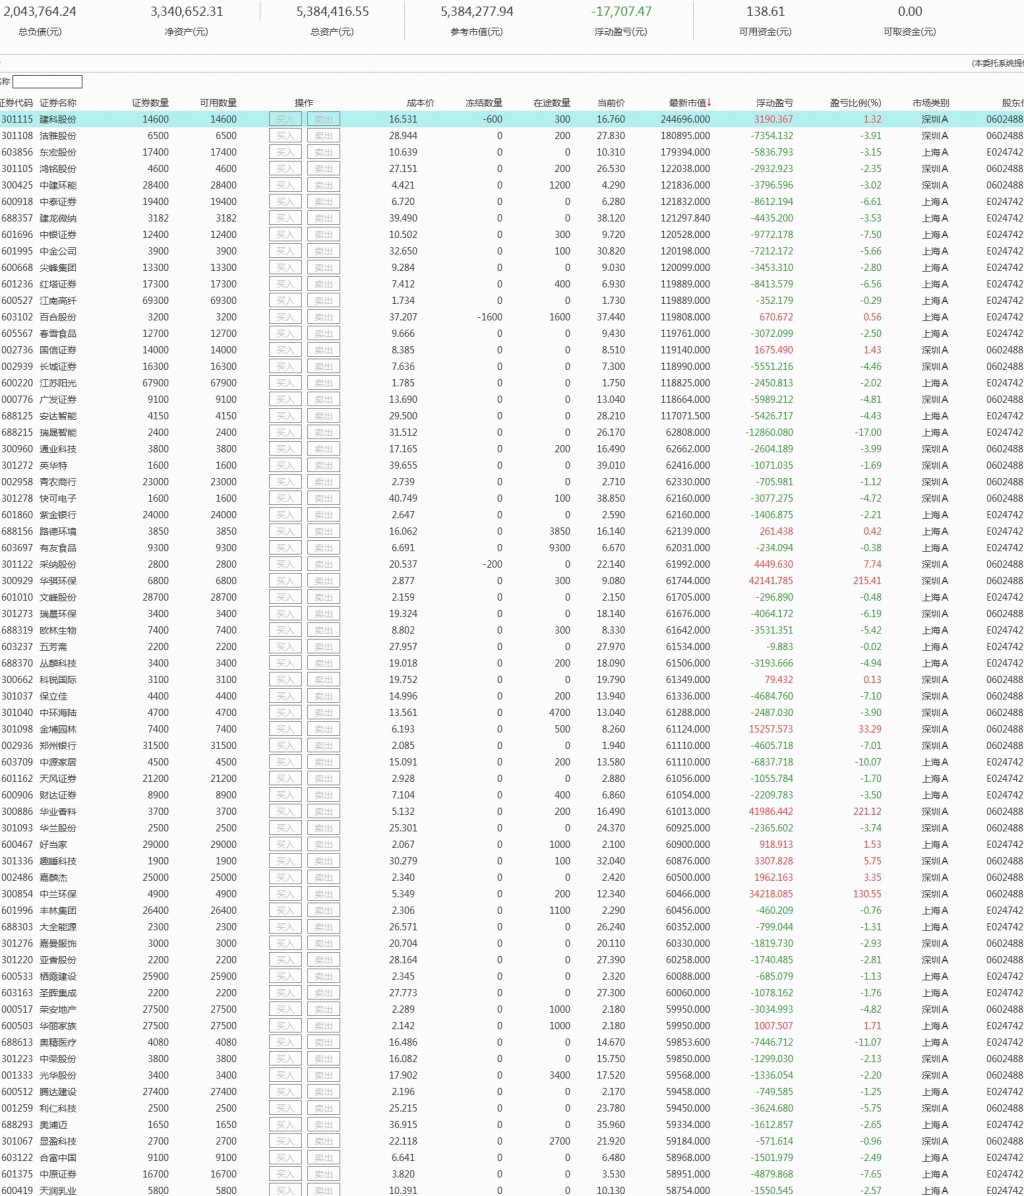Screen dimensions: 1024x1196
Task: Select the row with code 601236
Action: click(x=512, y=284)
